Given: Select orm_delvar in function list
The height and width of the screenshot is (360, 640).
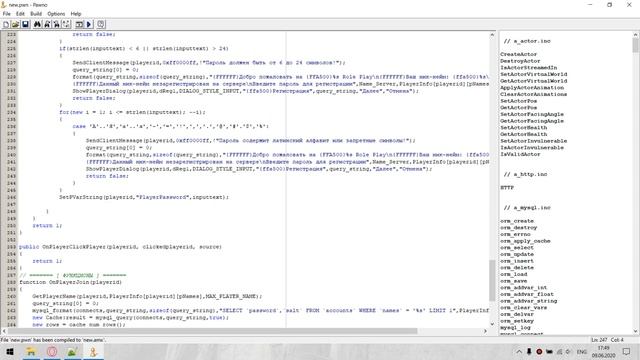Looking at the screenshot, I should [517, 314].
